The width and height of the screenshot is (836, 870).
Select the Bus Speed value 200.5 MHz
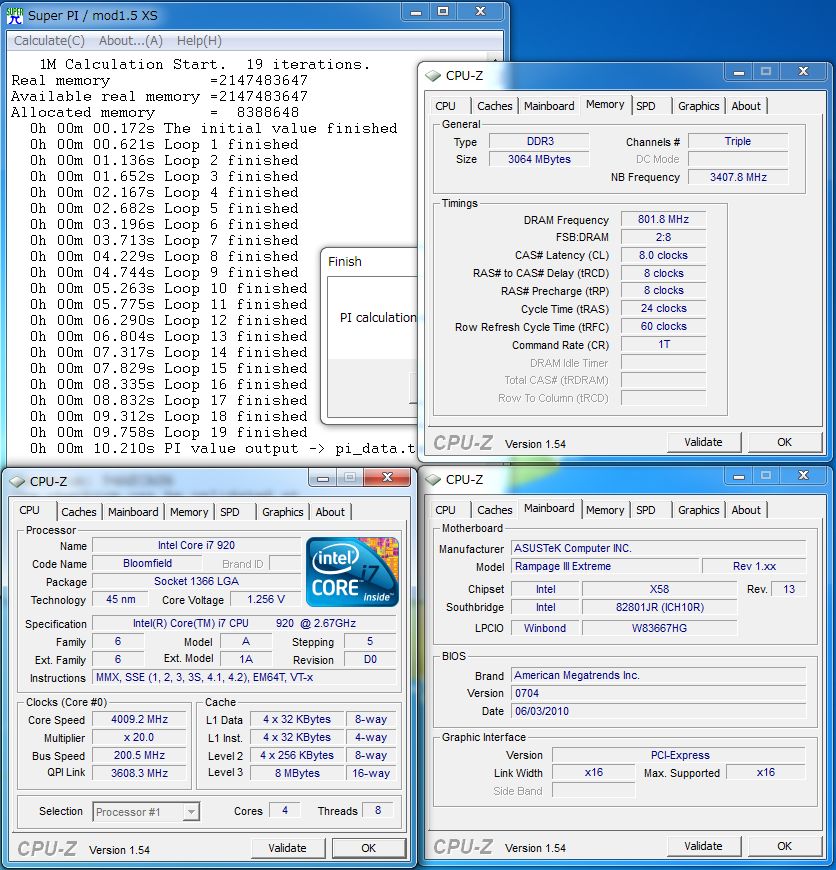pyautogui.click(x=139, y=755)
